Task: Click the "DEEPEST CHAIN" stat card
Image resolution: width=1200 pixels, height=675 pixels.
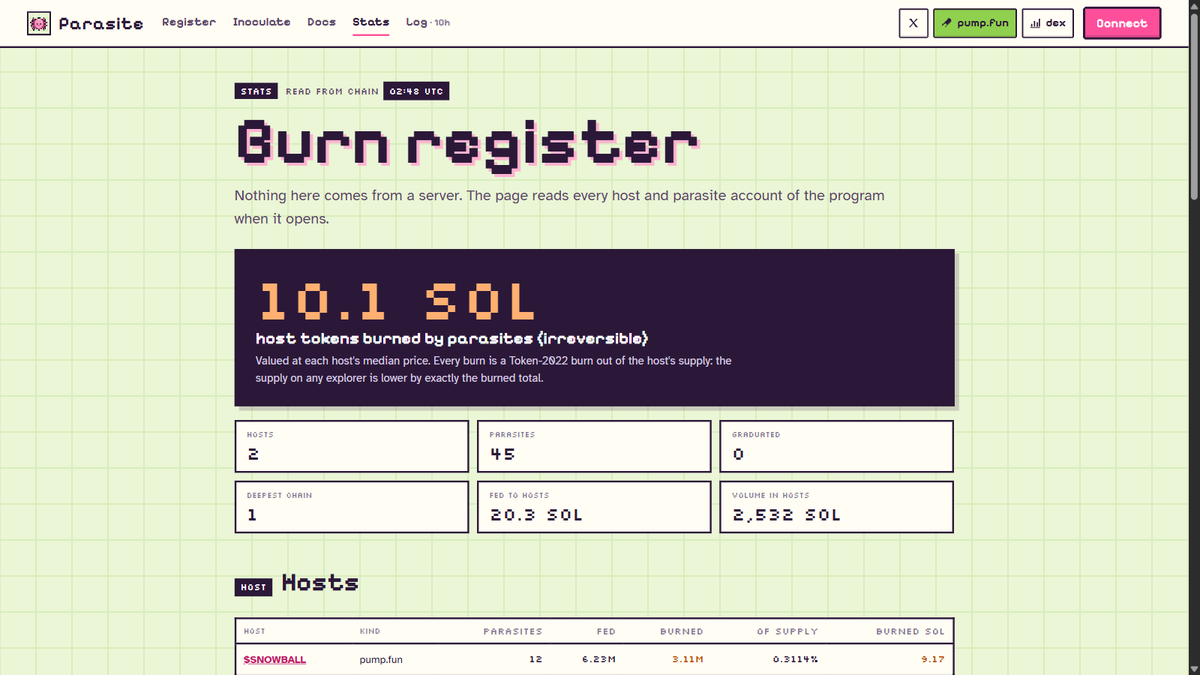Action: point(352,507)
